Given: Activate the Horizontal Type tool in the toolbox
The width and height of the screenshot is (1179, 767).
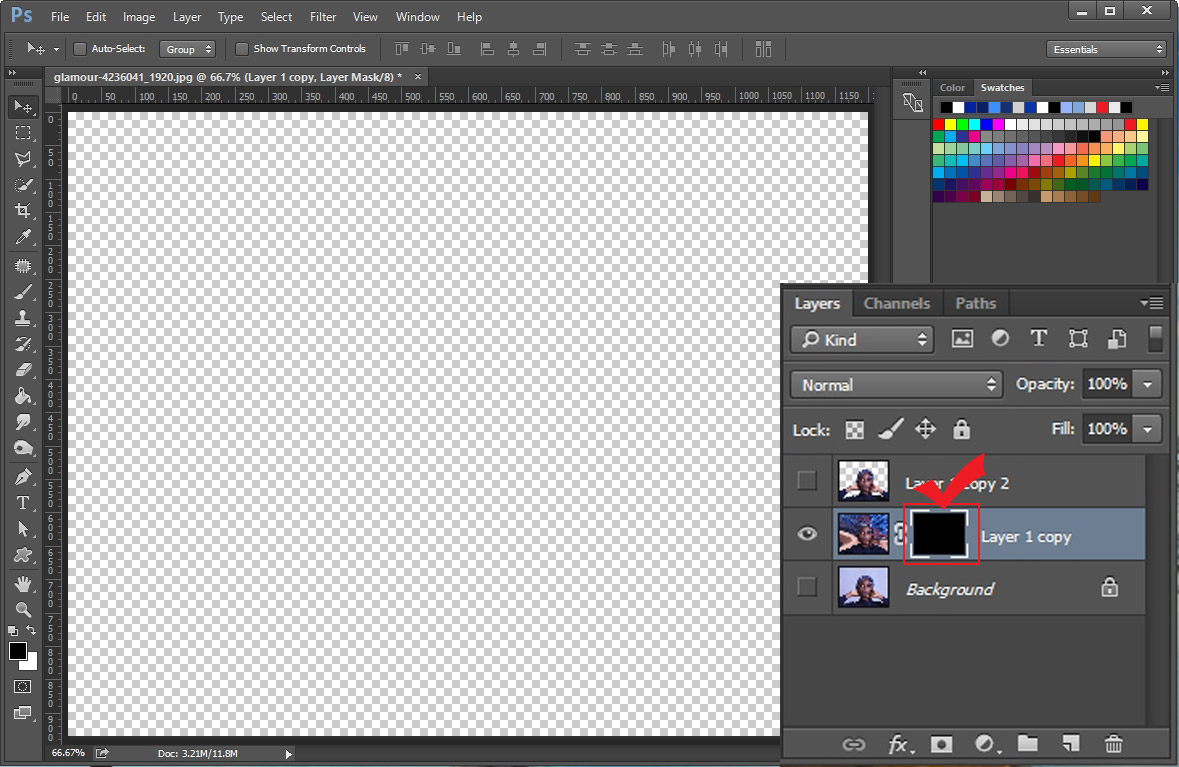Looking at the screenshot, I should (x=23, y=502).
